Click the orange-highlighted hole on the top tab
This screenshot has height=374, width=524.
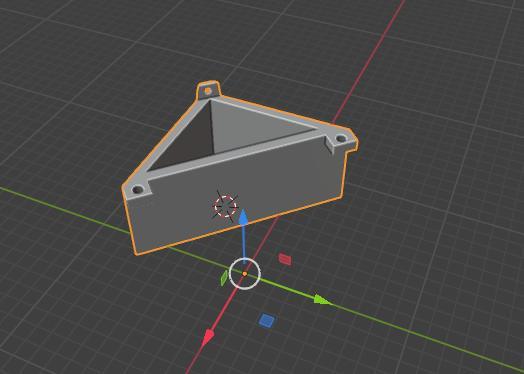[208, 91]
